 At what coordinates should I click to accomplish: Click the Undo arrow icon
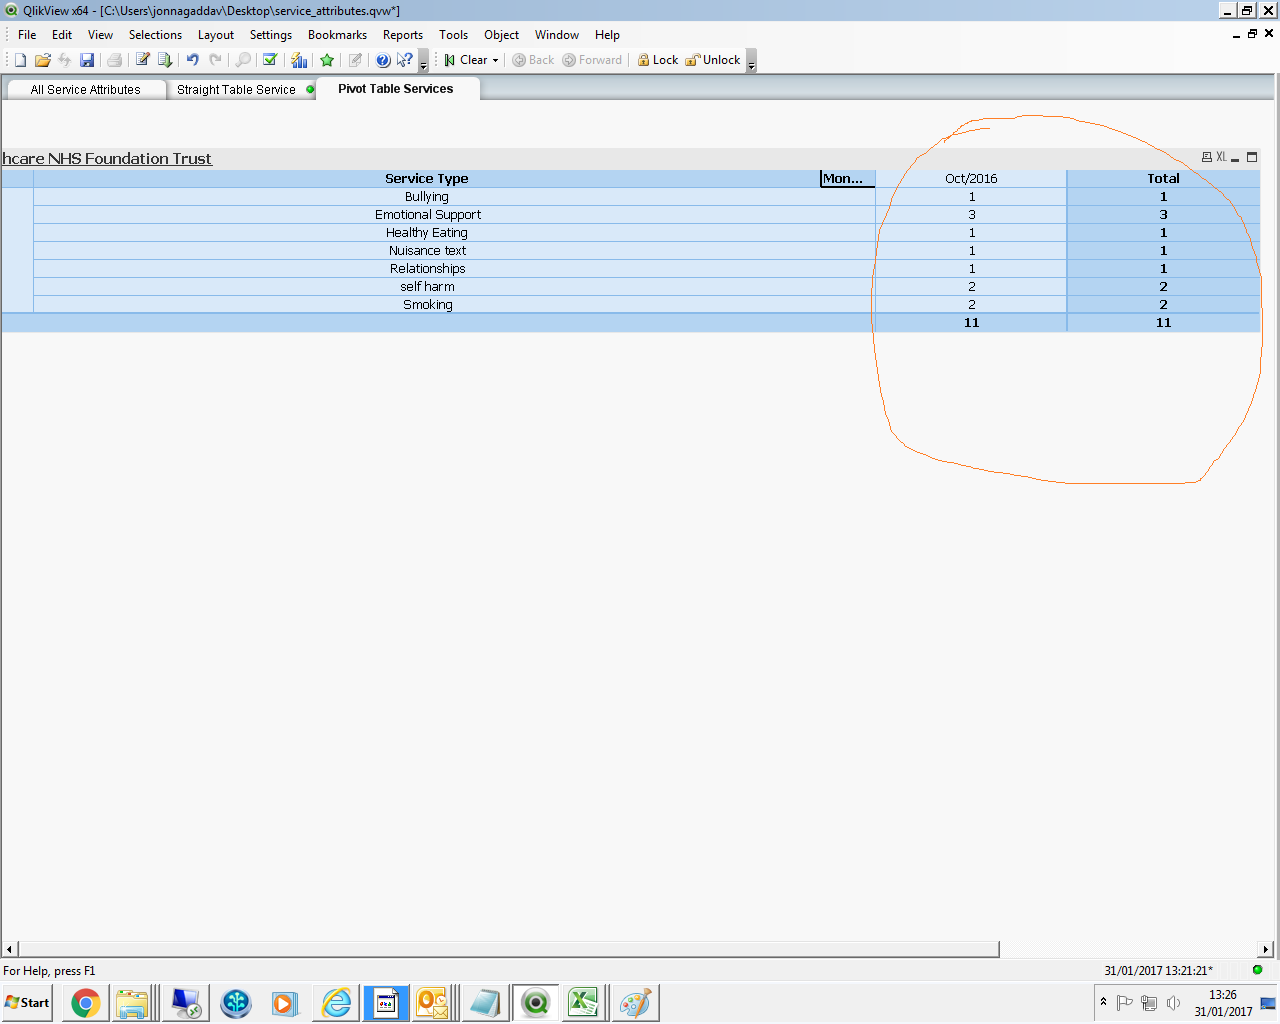[x=192, y=60]
